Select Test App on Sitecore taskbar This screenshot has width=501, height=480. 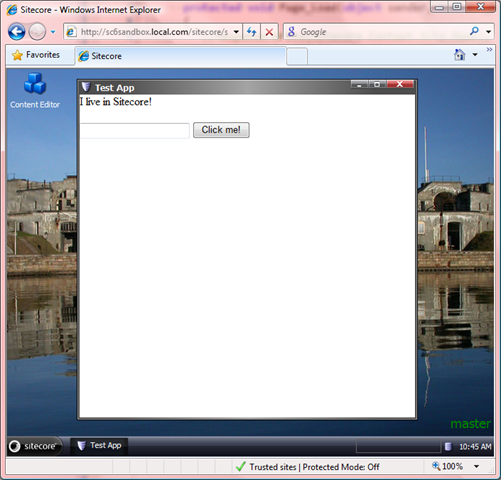[99, 446]
